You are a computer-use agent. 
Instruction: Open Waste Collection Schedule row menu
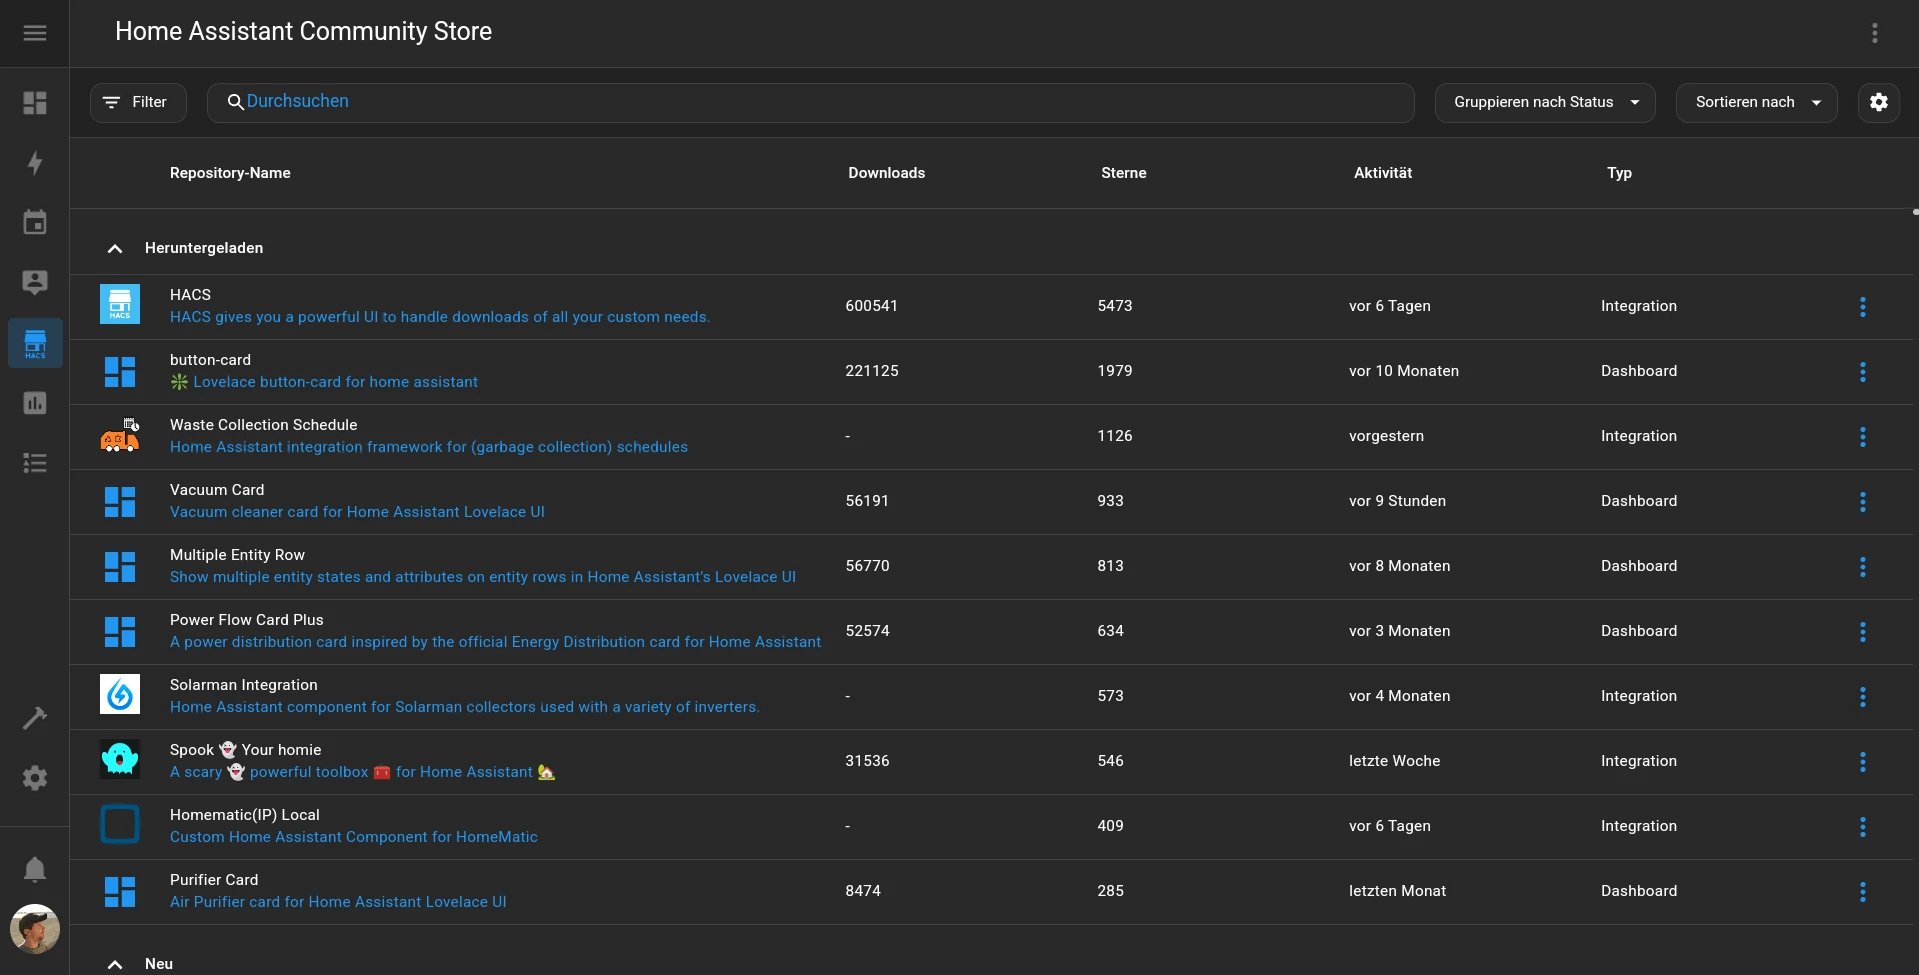coord(1862,437)
